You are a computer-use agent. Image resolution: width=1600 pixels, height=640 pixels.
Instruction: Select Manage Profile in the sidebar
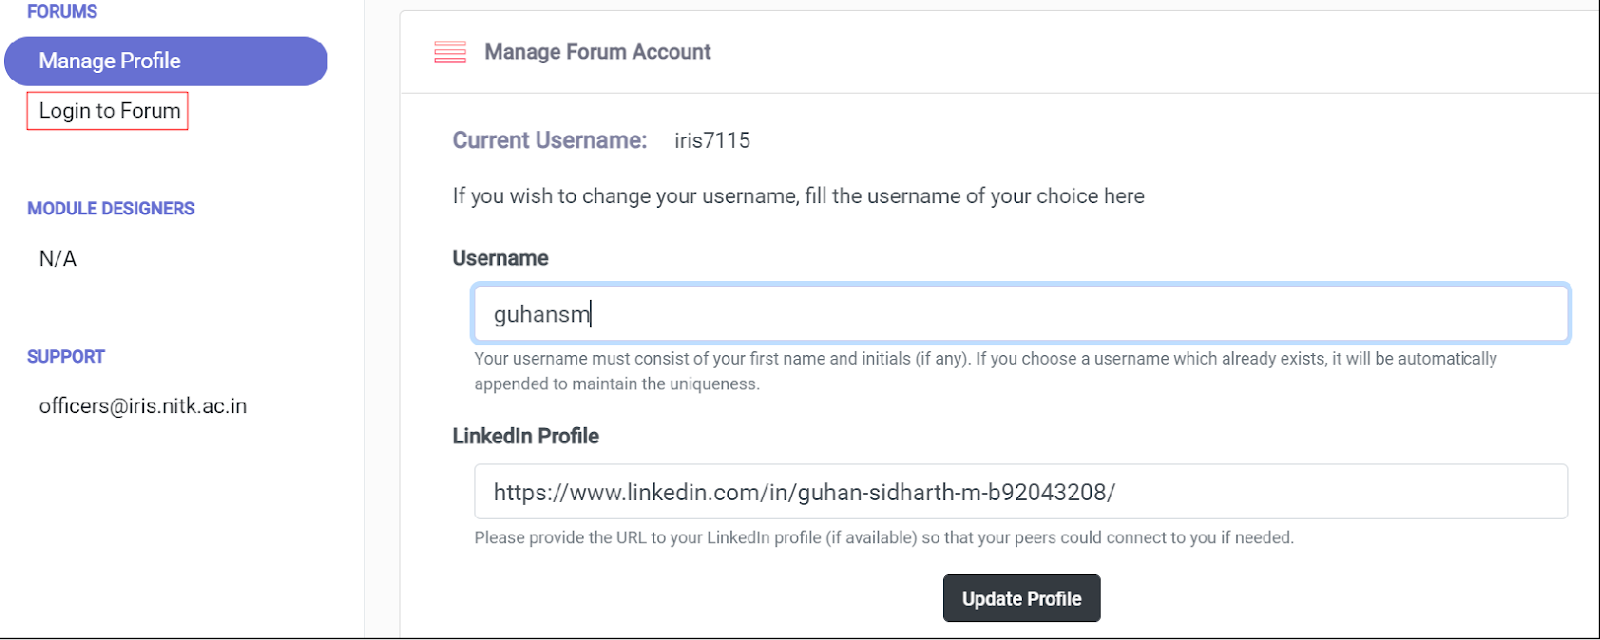tap(166, 61)
